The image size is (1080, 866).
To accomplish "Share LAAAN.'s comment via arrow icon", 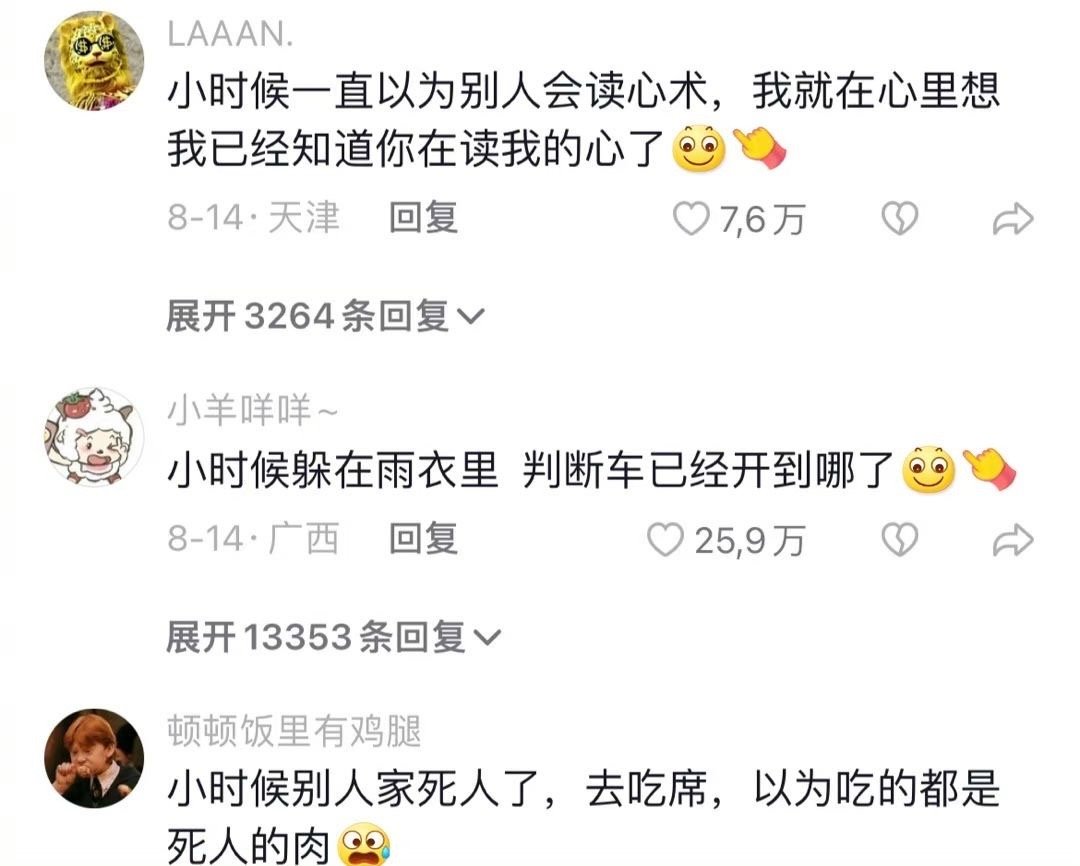I will [1012, 219].
